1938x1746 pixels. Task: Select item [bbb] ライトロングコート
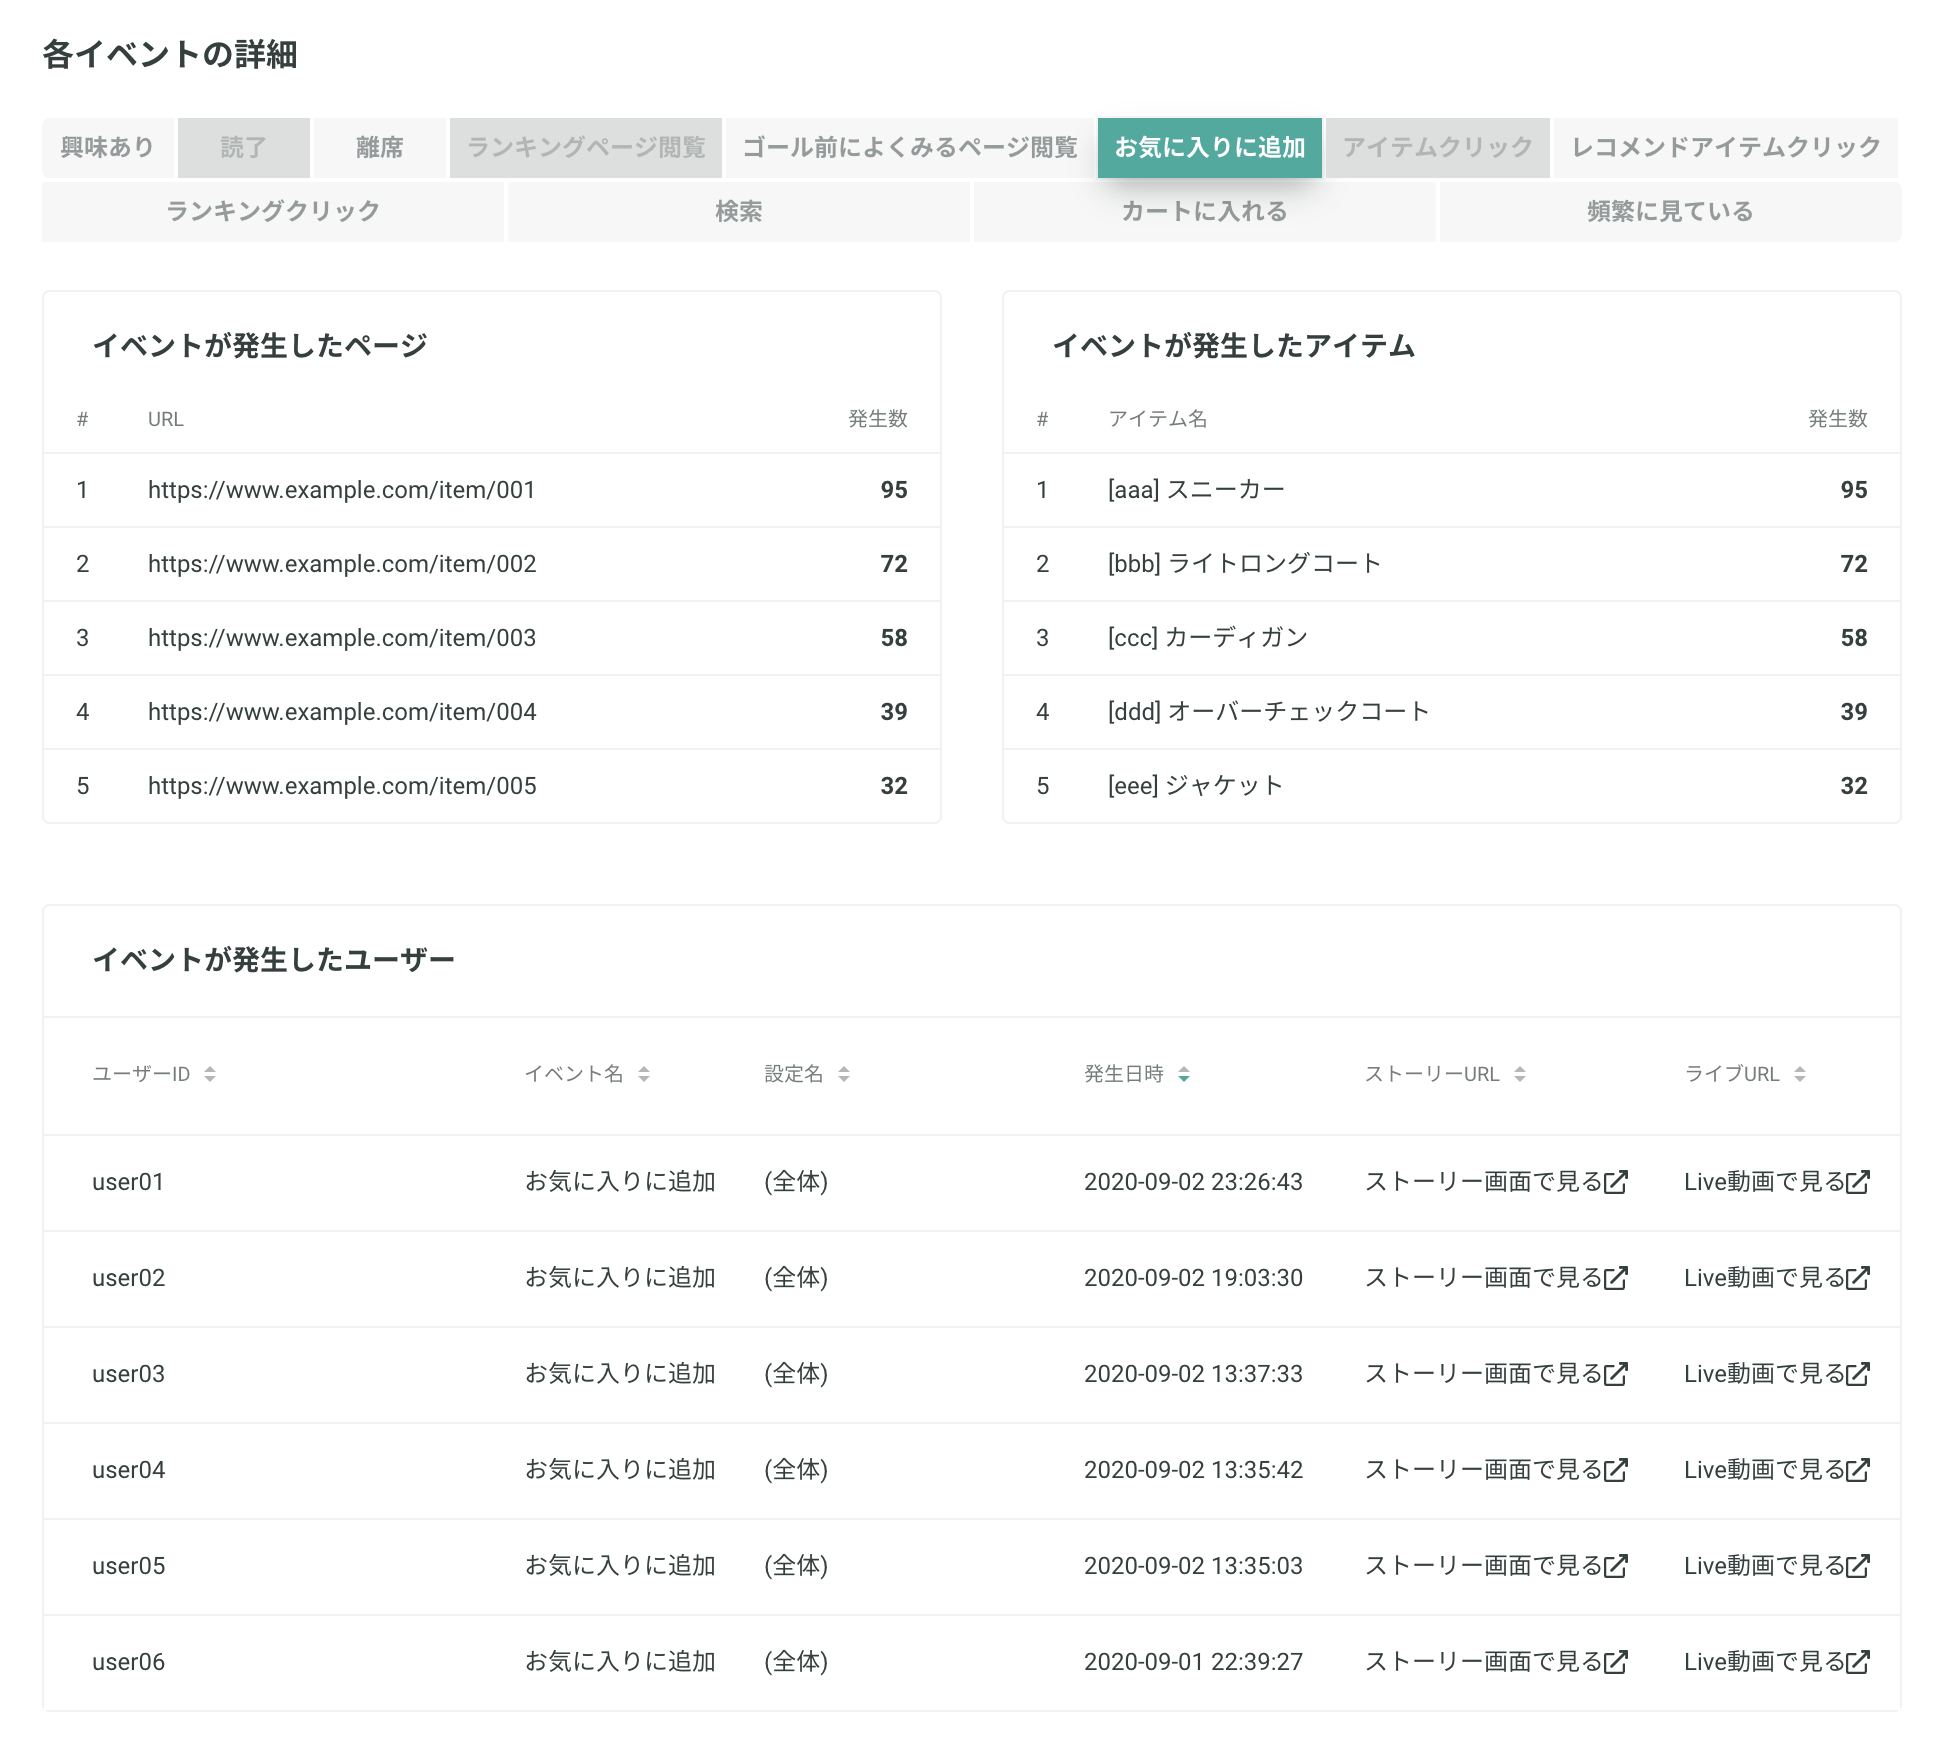coord(1244,564)
